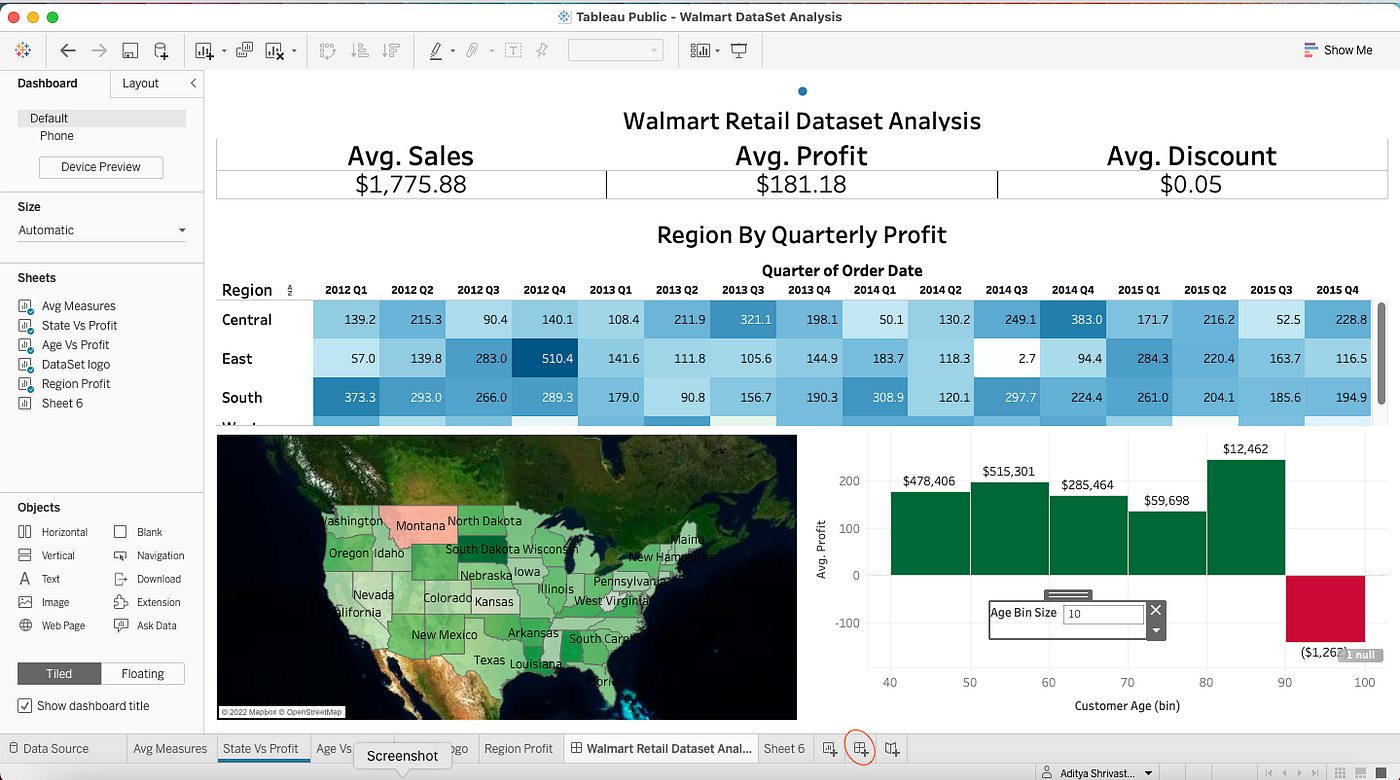Image resolution: width=1400 pixels, height=780 pixels.
Task: Toggle Floating mode for dashboard objects
Action: pyautogui.click(x=142, y=673)
